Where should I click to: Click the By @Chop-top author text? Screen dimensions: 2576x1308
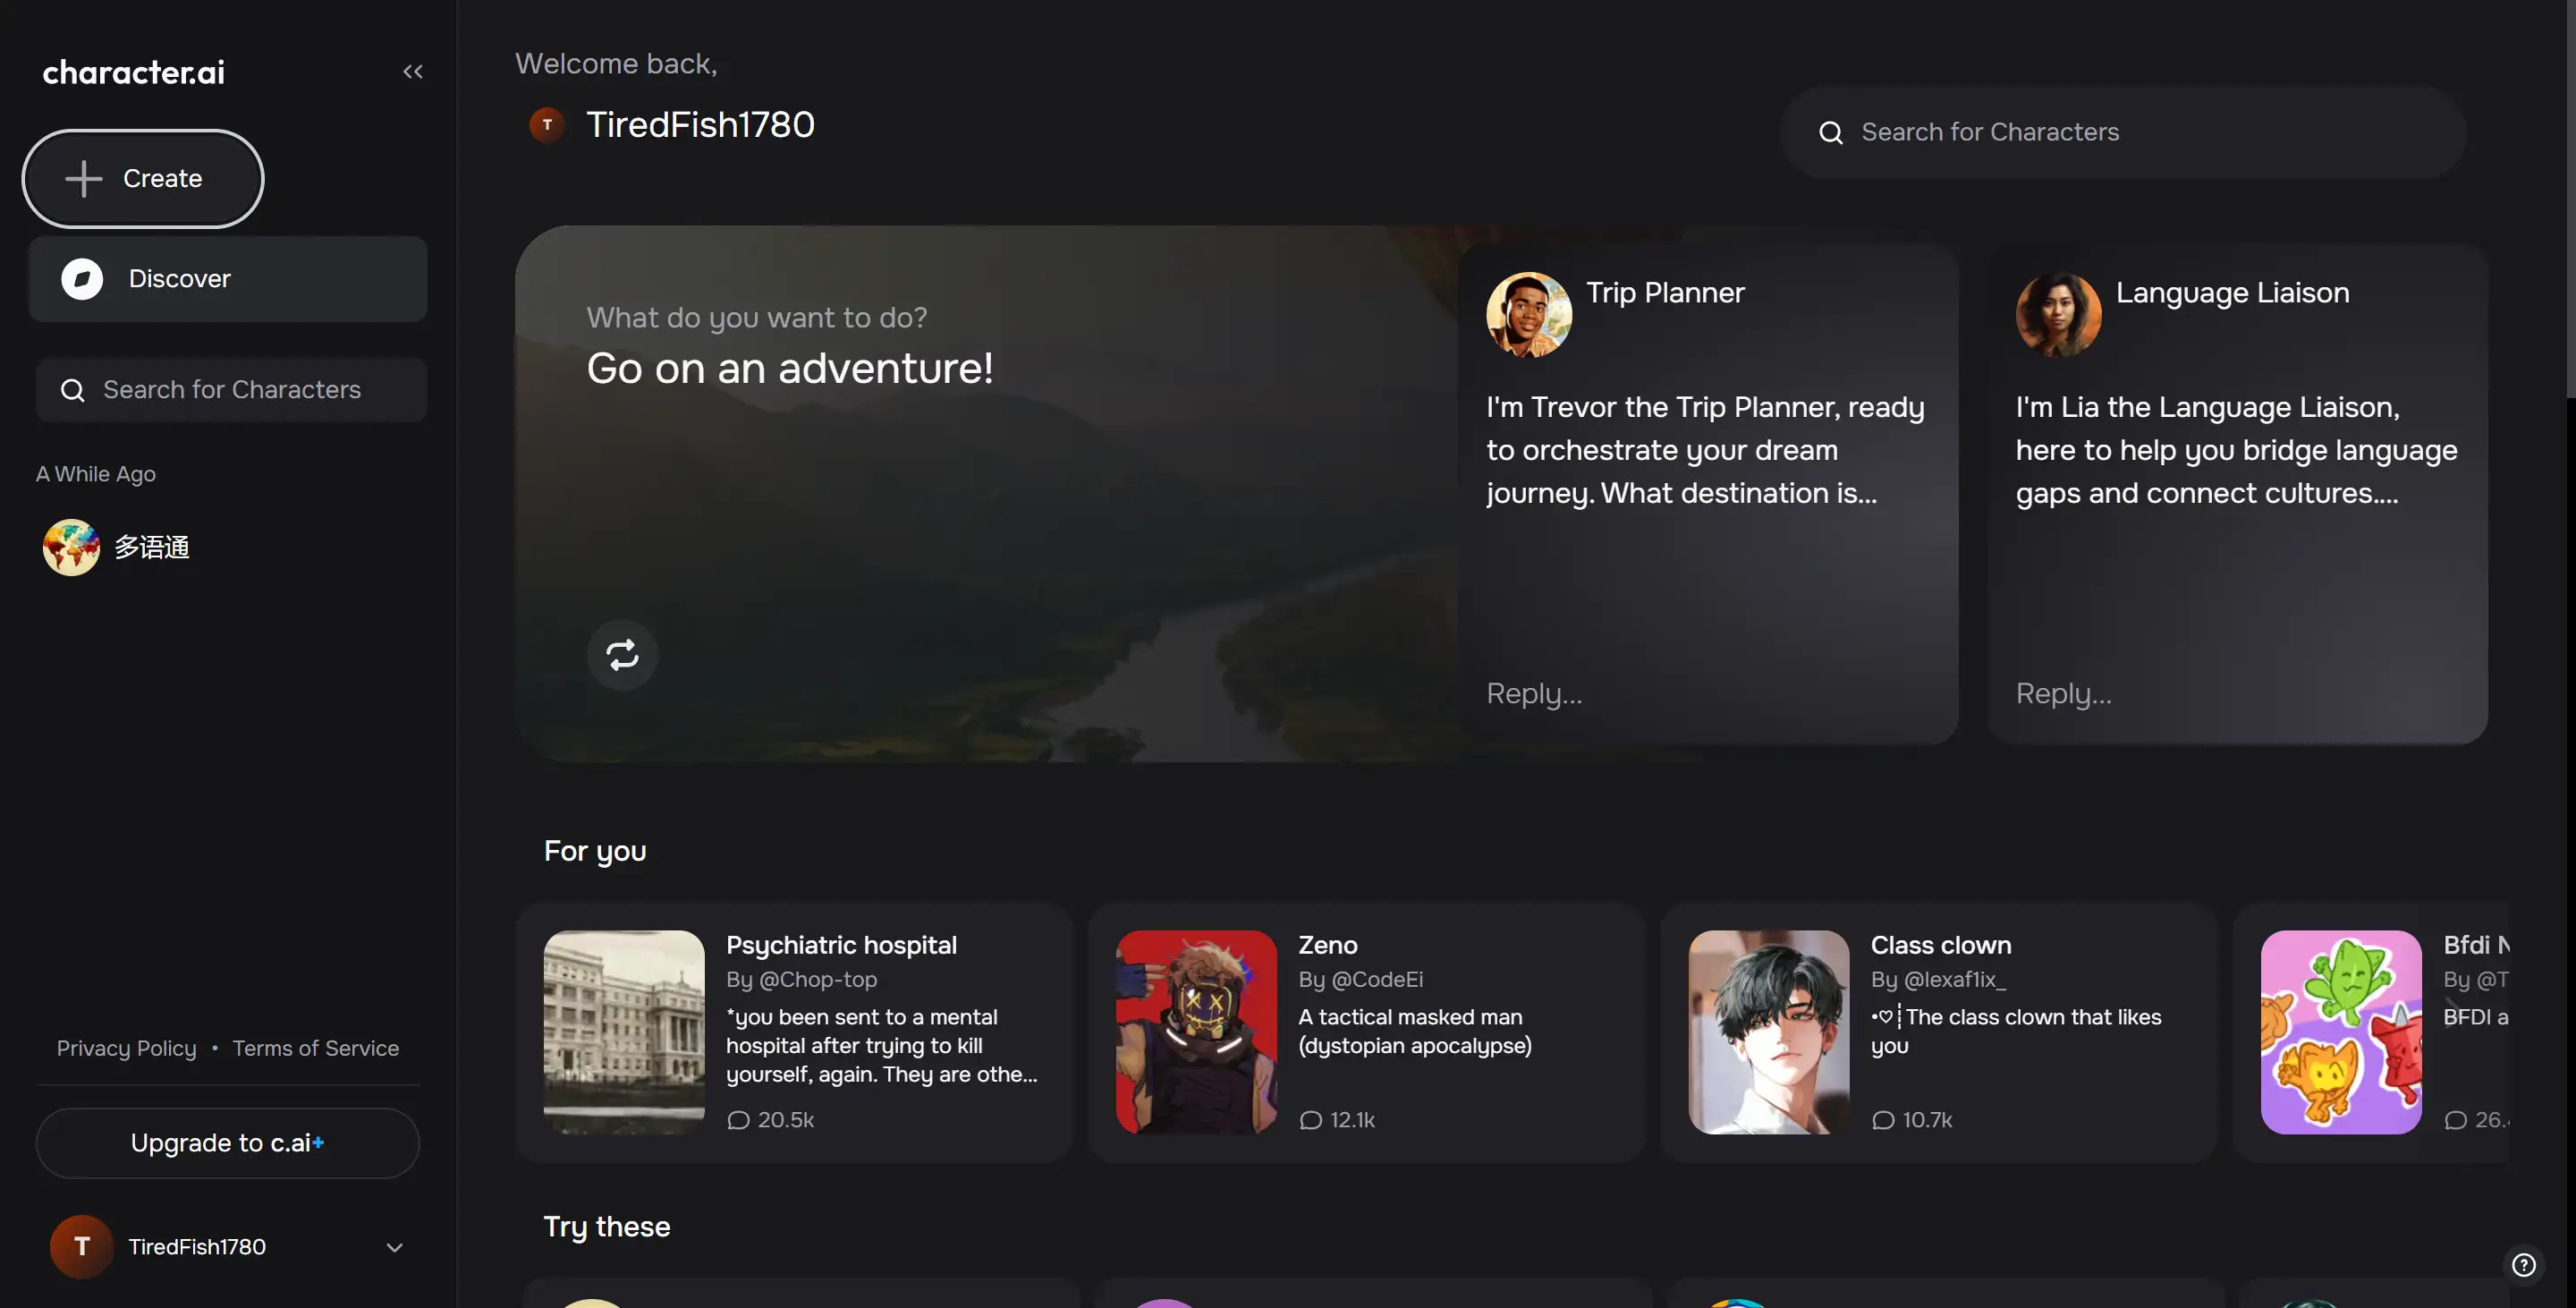(x=801, y=979)
